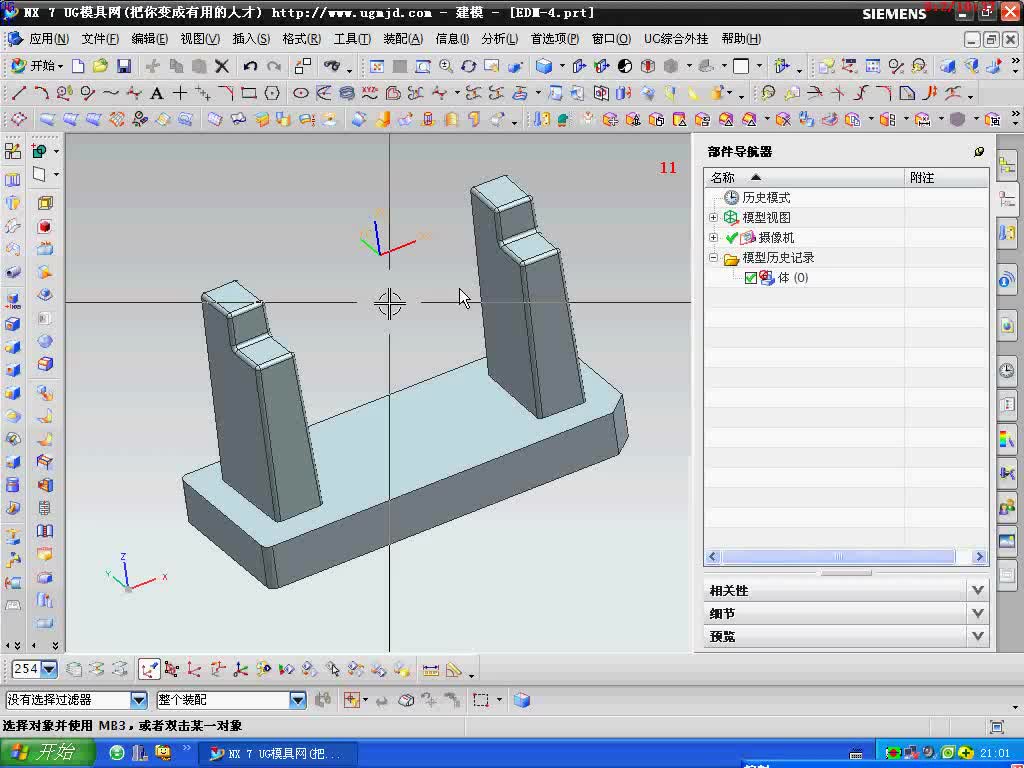Open the 帮助(H) menu
The image size is (1024, 768).
pos(741,39)
